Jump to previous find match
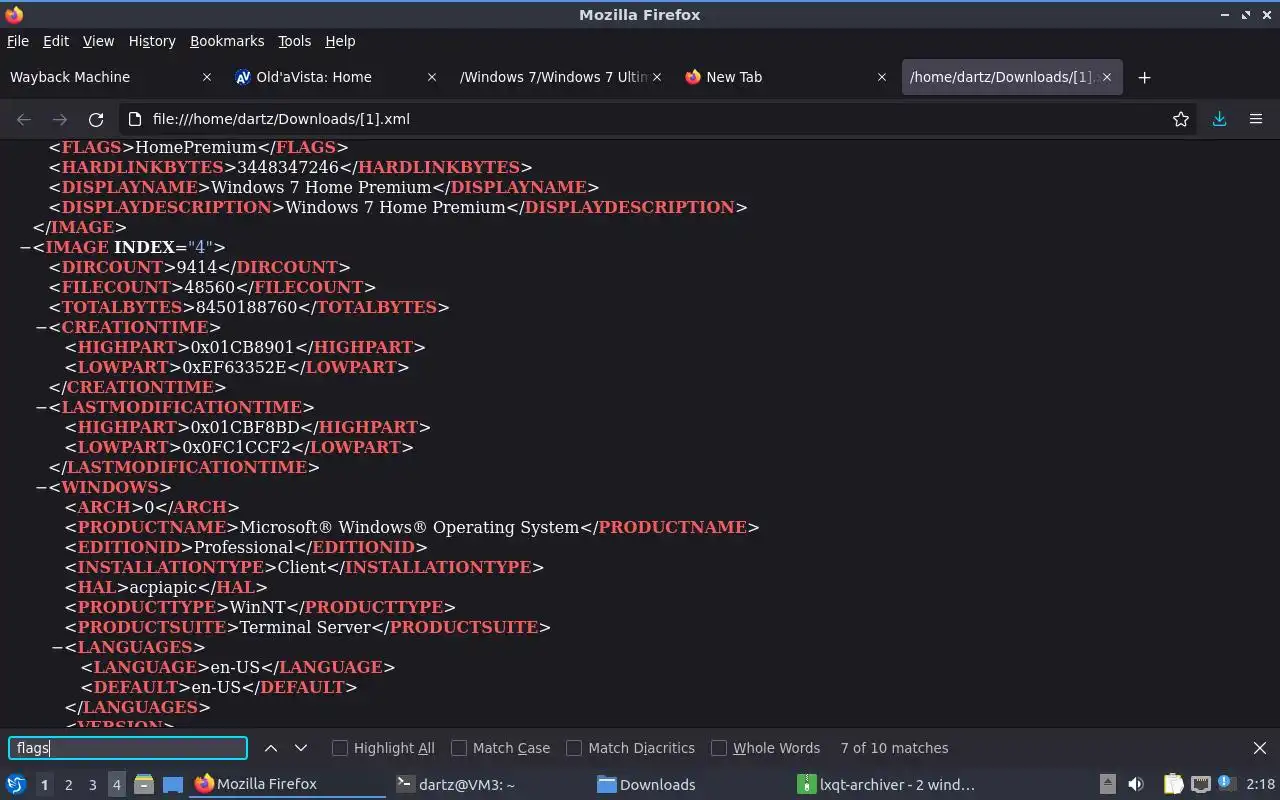Image resolution: width=1280 pixels, height=800 pixels. (271, 748)
